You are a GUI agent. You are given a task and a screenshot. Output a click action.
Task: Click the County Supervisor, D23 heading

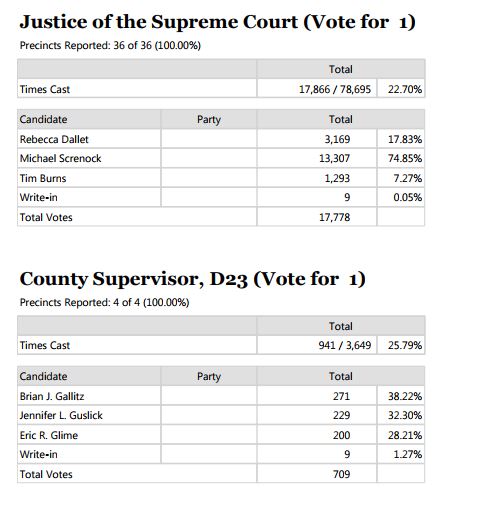point(192,279)
